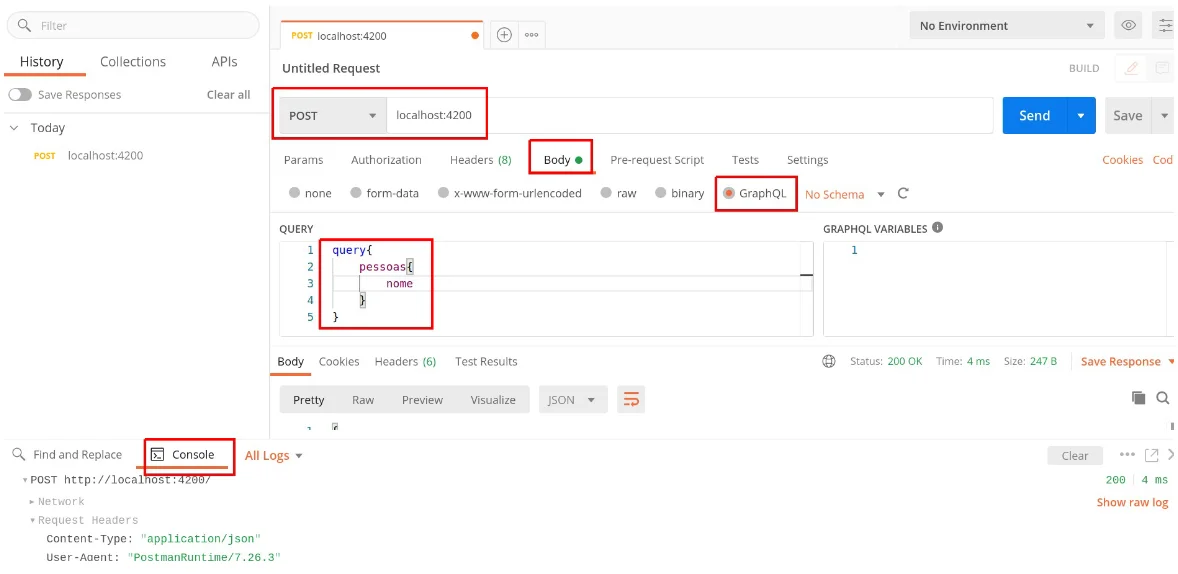Open the Save Response dropdown
The width and height of the screenshot is (1178, 574).
1128,361
